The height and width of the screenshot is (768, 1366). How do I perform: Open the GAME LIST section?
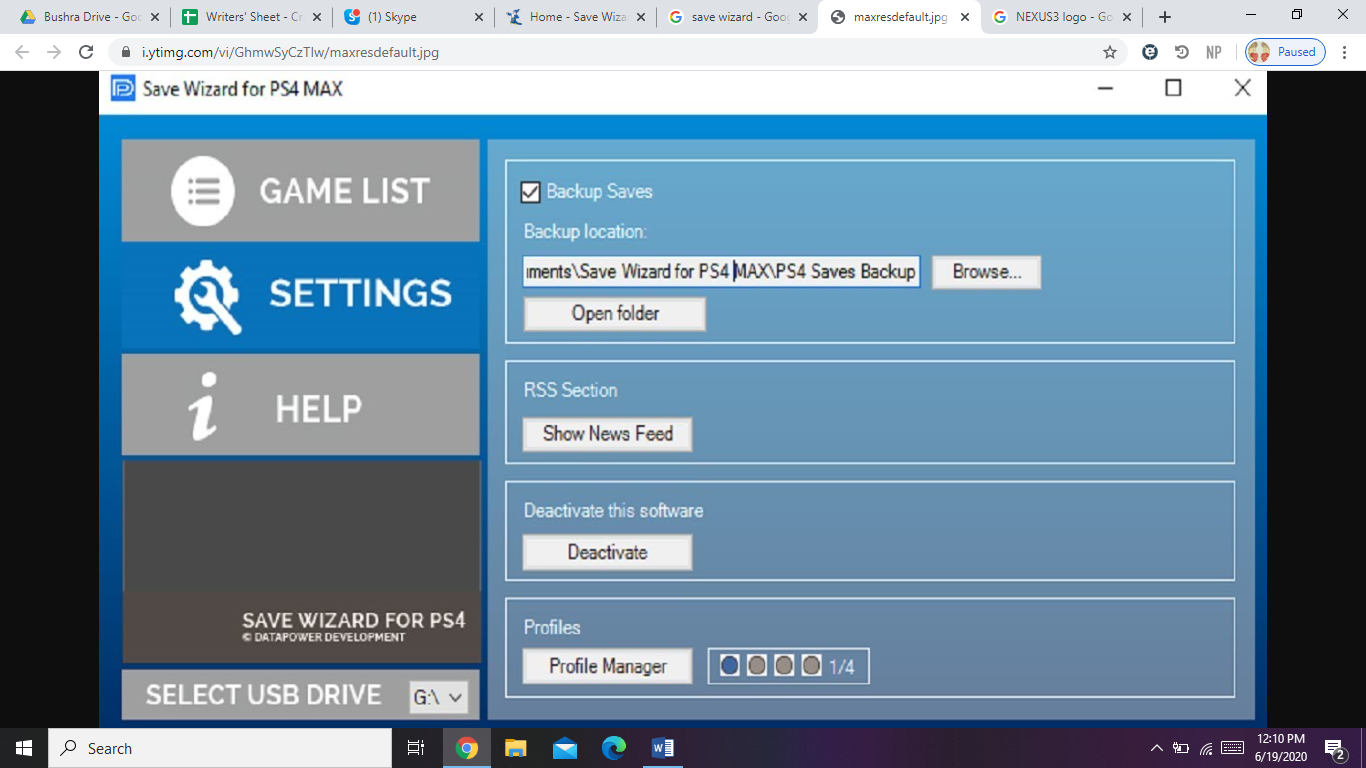coord(300,190)
